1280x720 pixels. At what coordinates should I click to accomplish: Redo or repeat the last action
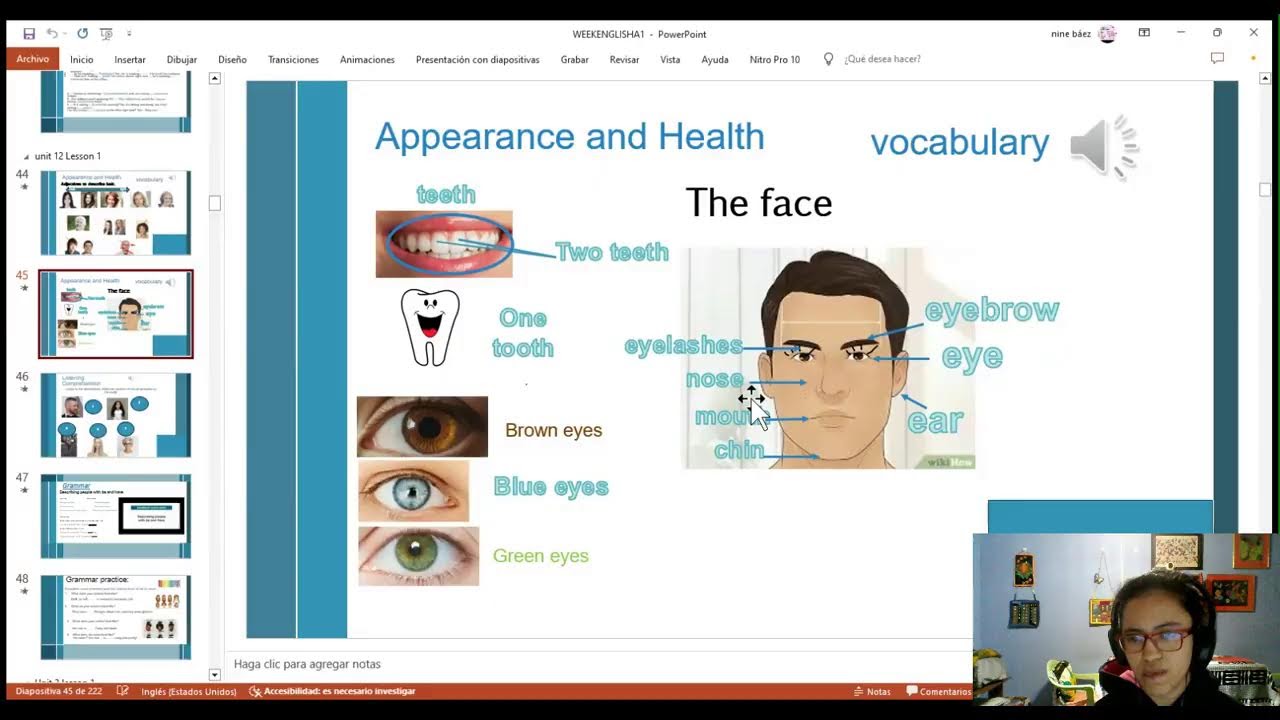coord(82,33)
